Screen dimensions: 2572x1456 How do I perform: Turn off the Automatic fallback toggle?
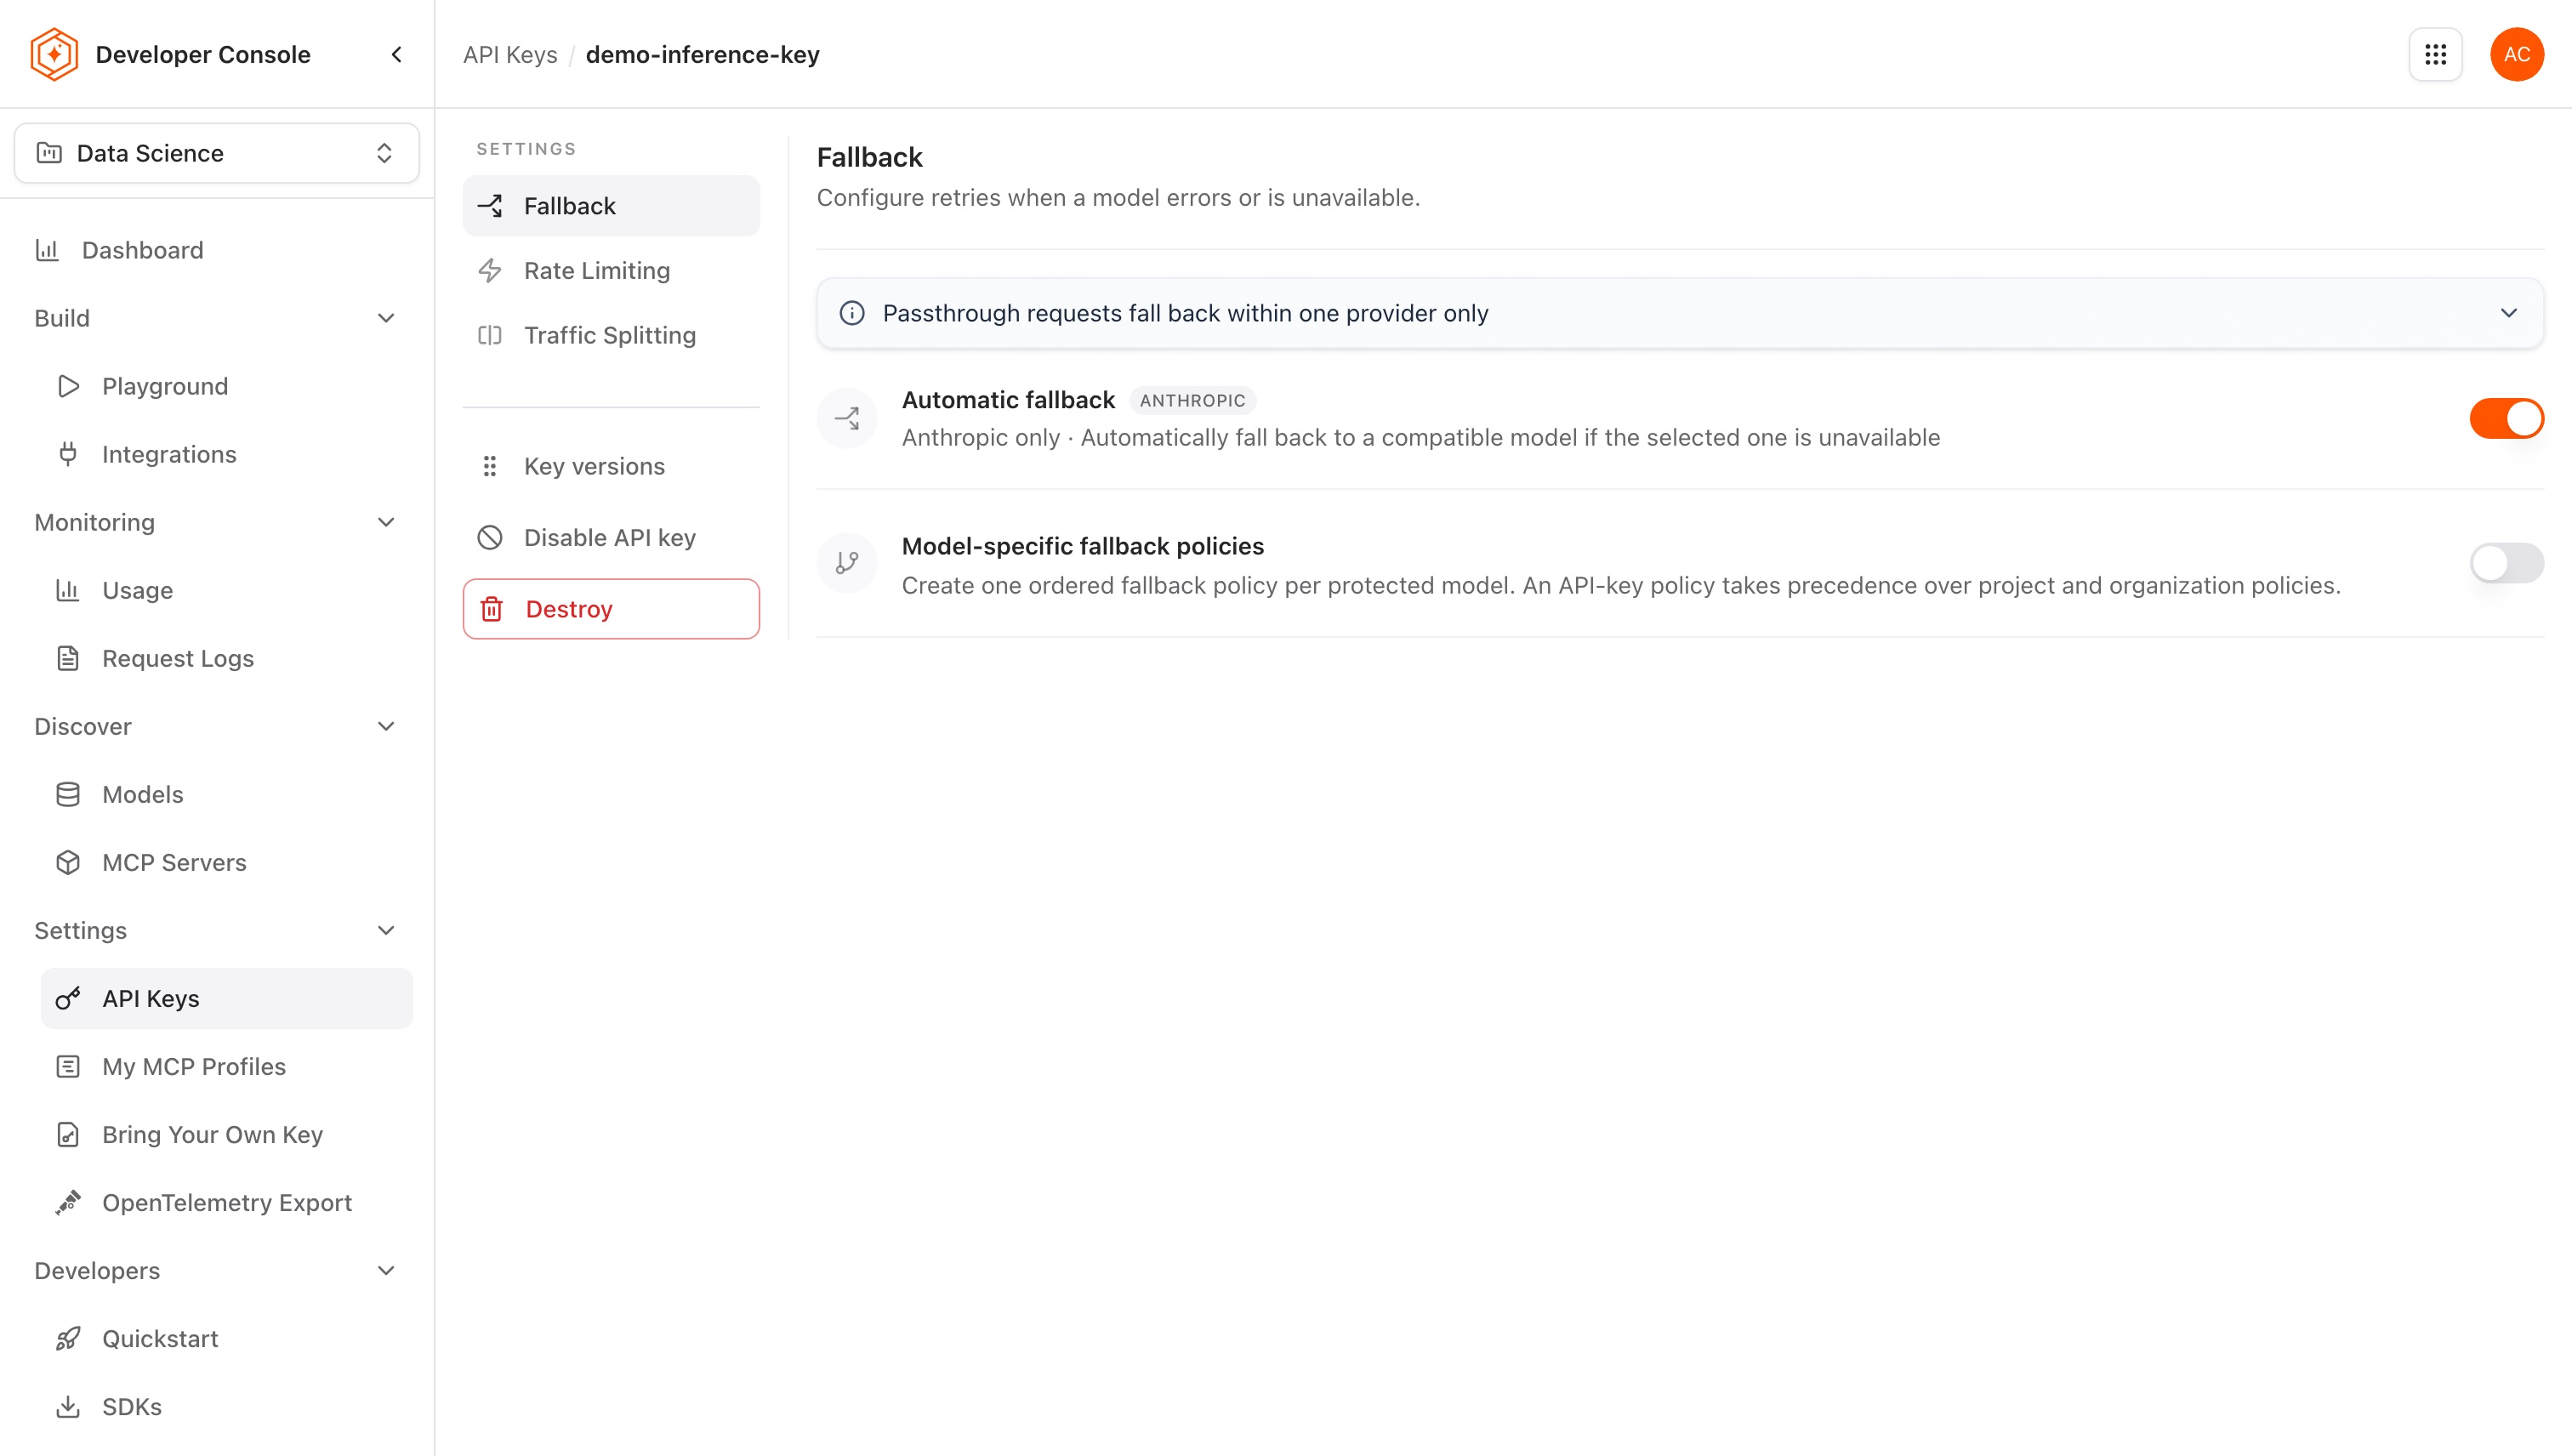[2506, 418]
